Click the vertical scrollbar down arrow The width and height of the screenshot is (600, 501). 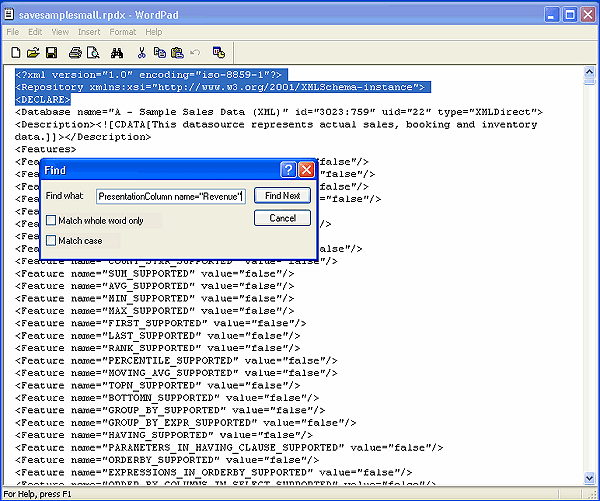point(589,478)
